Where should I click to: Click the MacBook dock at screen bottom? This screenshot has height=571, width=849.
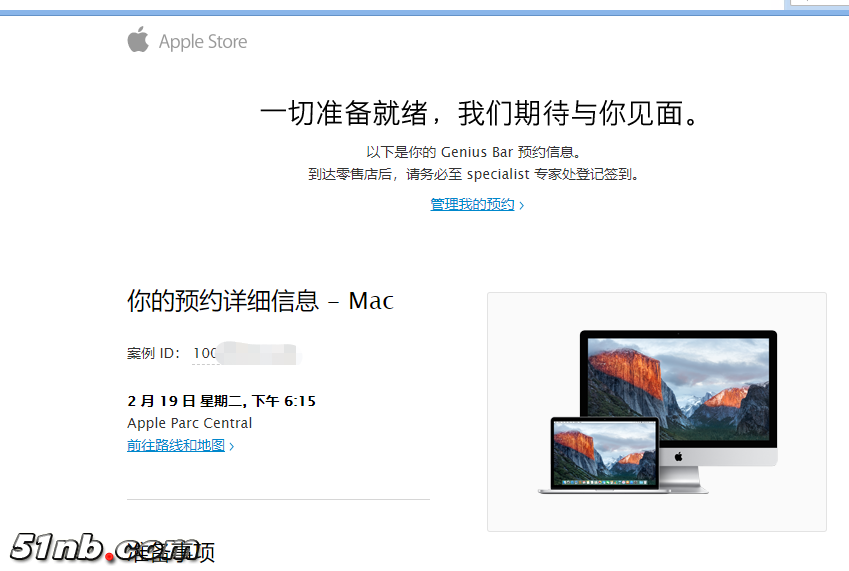pyautogui.click(x=604, y=482)
